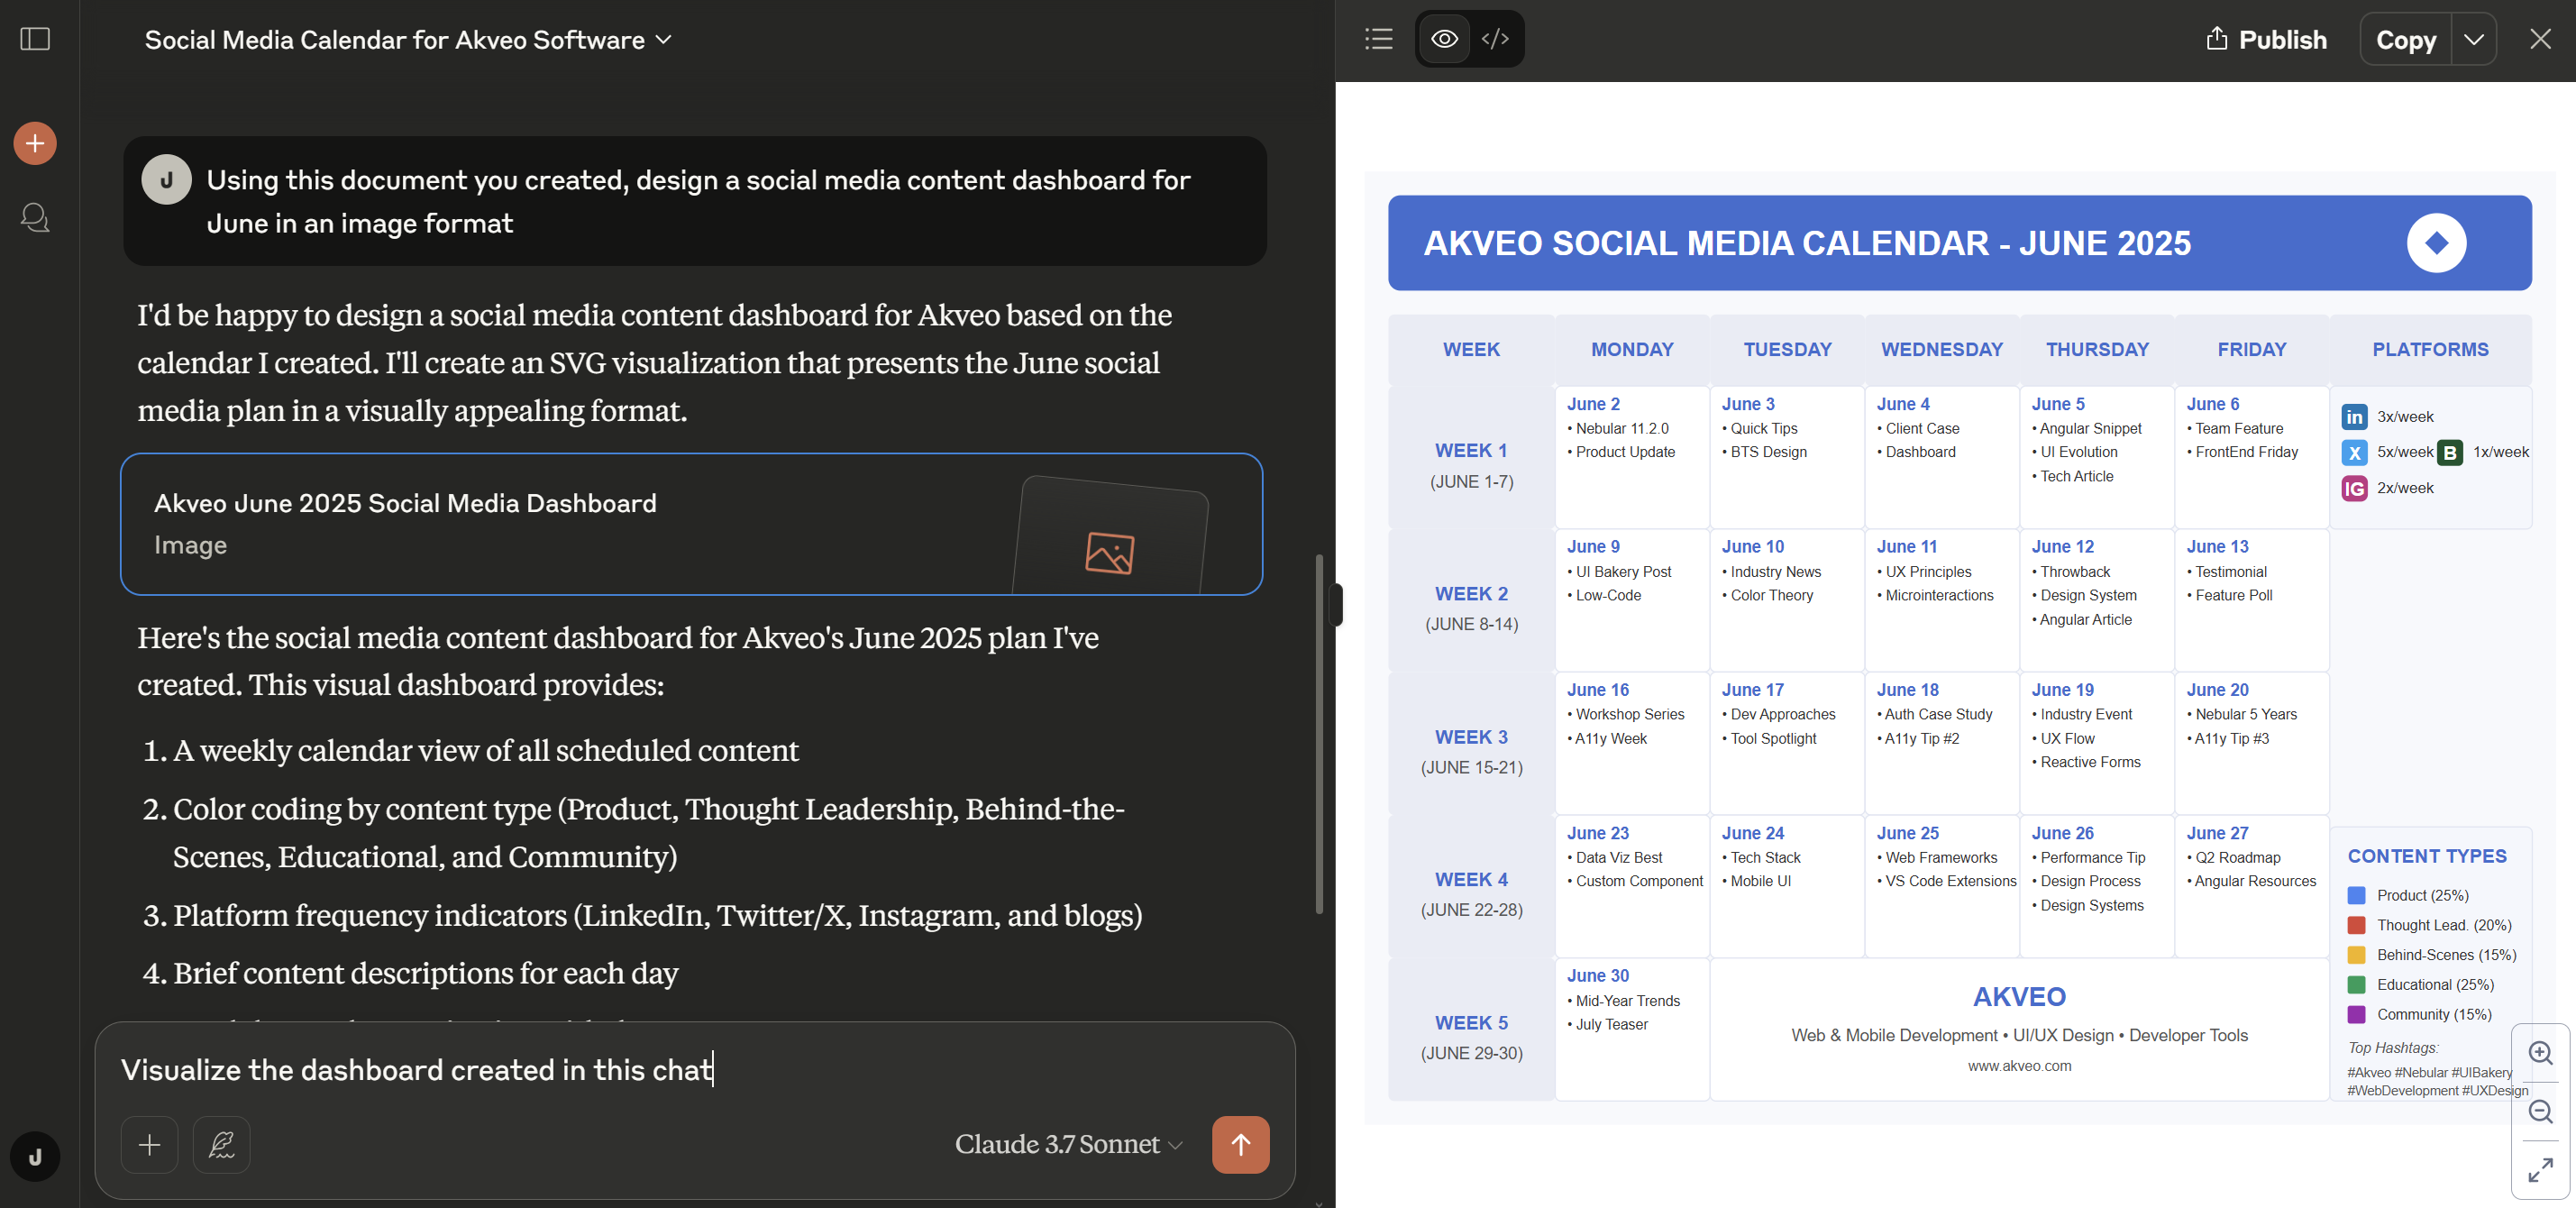
Task: Click the message input field
Action: 694,1070
